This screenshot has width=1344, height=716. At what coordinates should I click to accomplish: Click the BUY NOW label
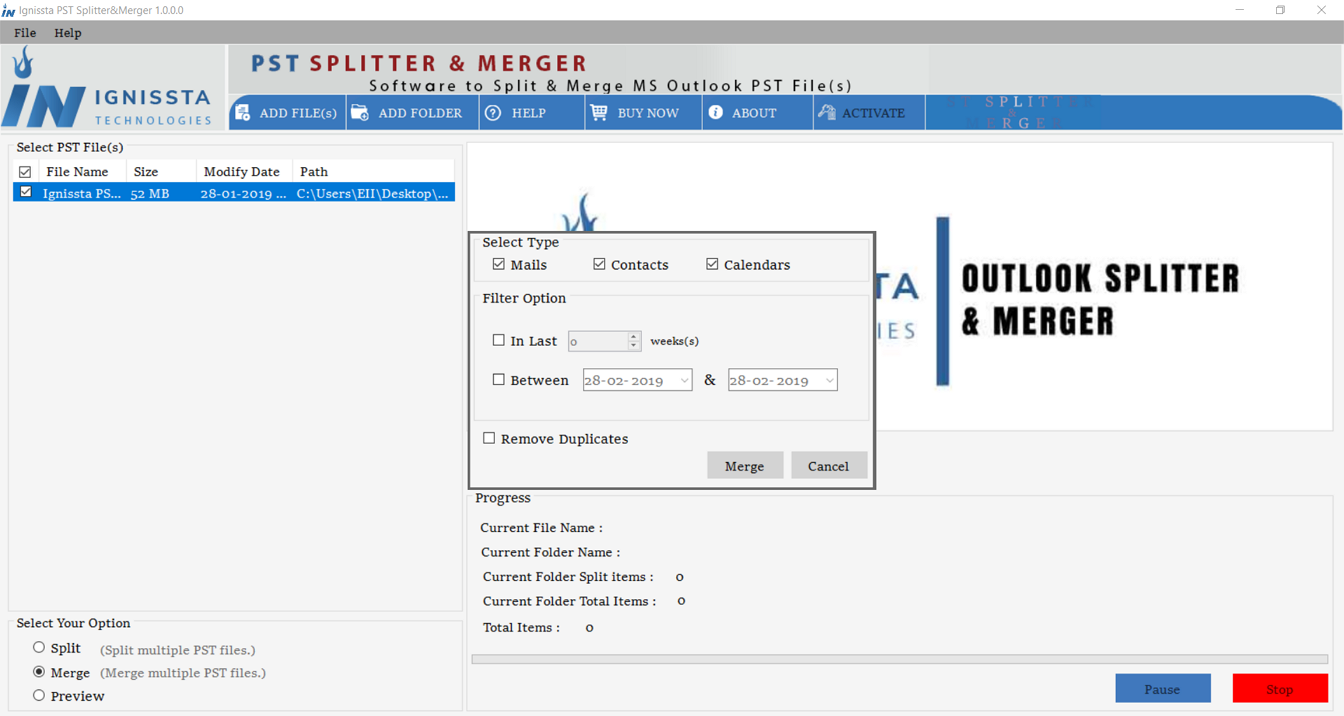pos(648,113)
